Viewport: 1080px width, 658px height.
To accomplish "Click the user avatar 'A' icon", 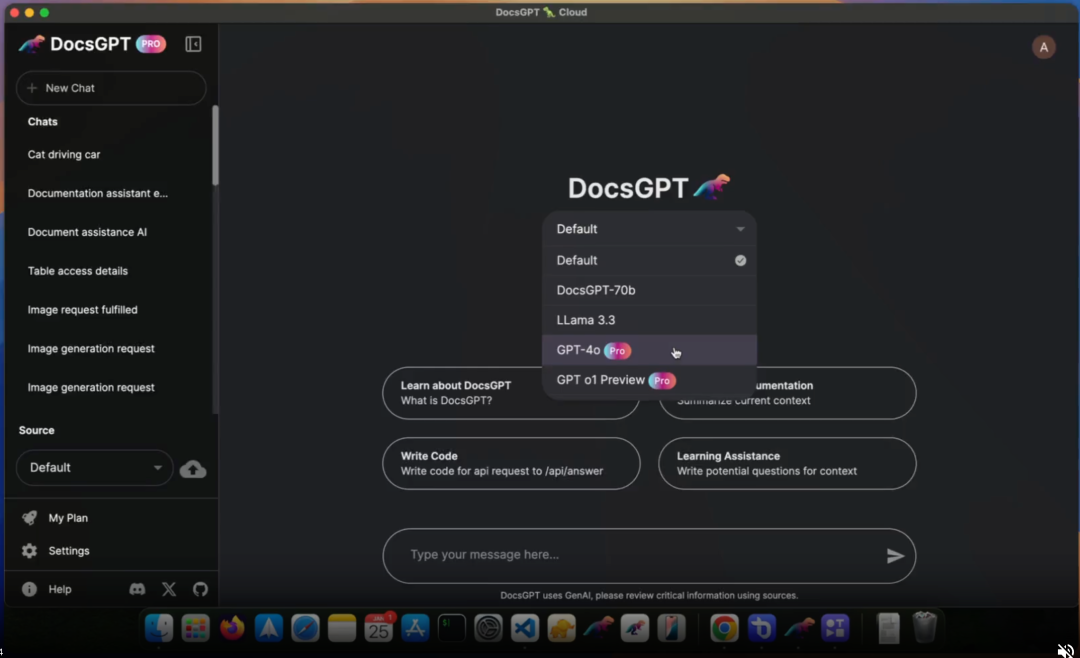I will (1043, 47).
